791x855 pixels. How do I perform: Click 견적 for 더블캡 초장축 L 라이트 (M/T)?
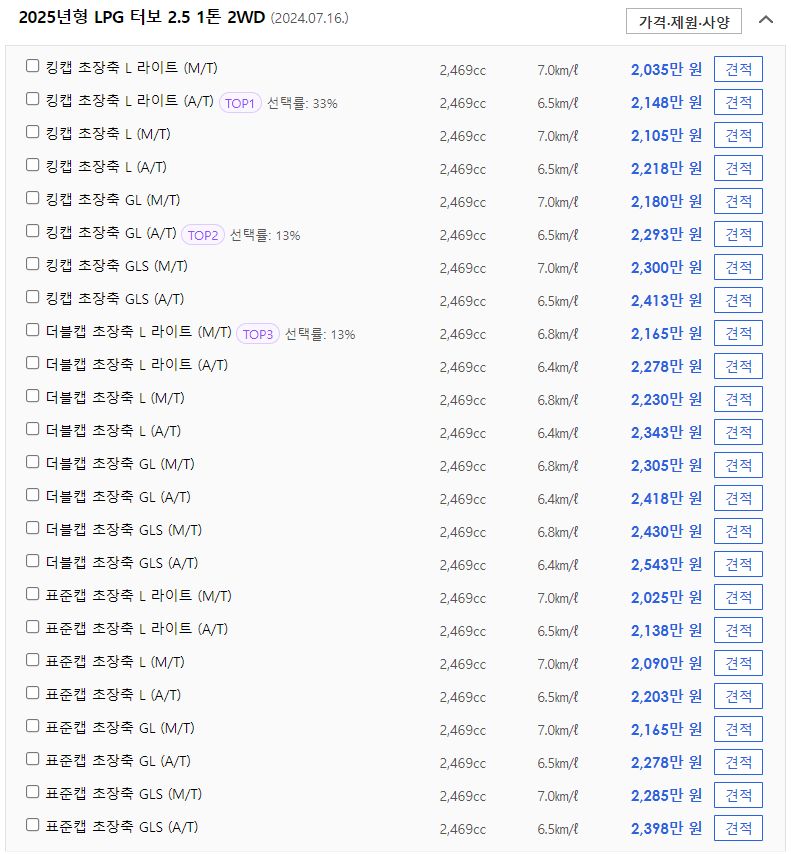[x=738, y=333]
